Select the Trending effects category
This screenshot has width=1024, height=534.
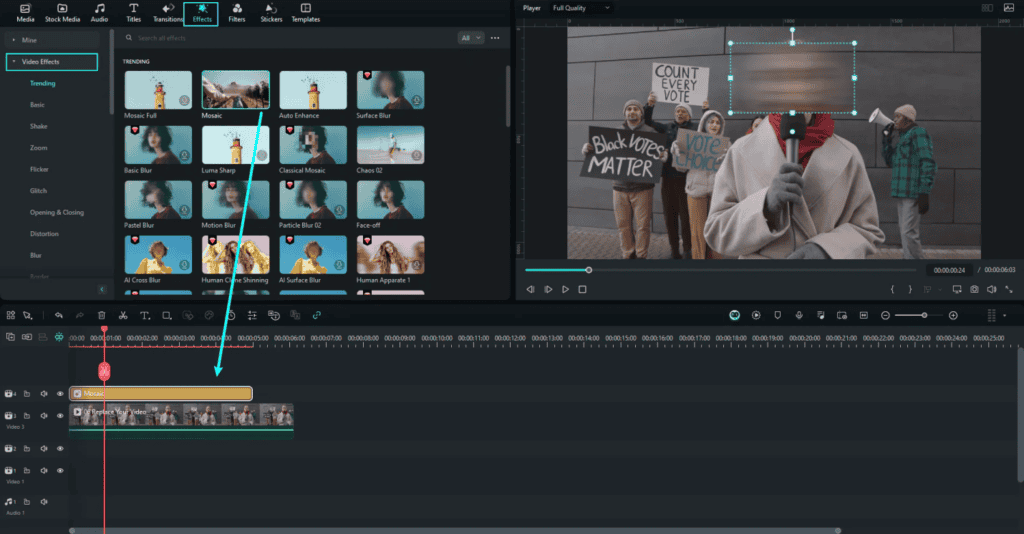(42, 84)
